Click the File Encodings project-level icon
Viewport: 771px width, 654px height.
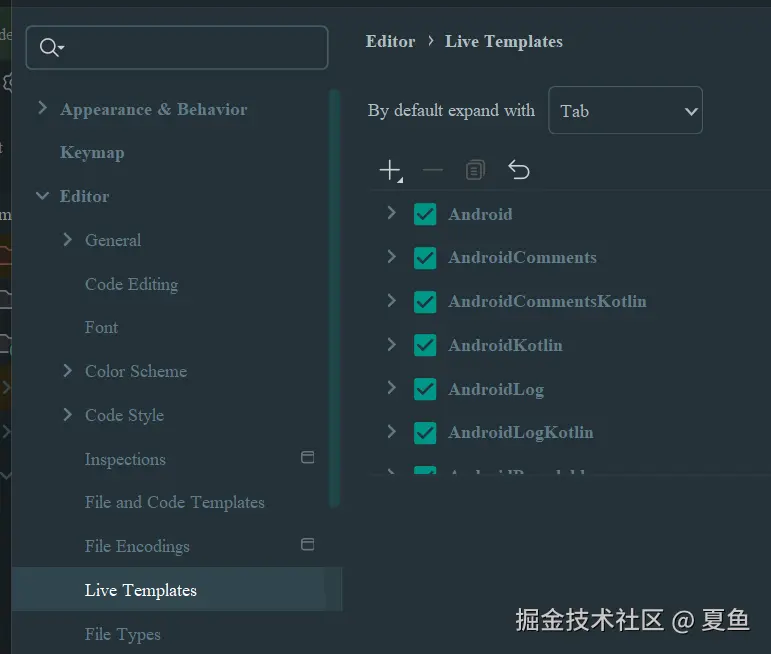(x=308, y=545)
